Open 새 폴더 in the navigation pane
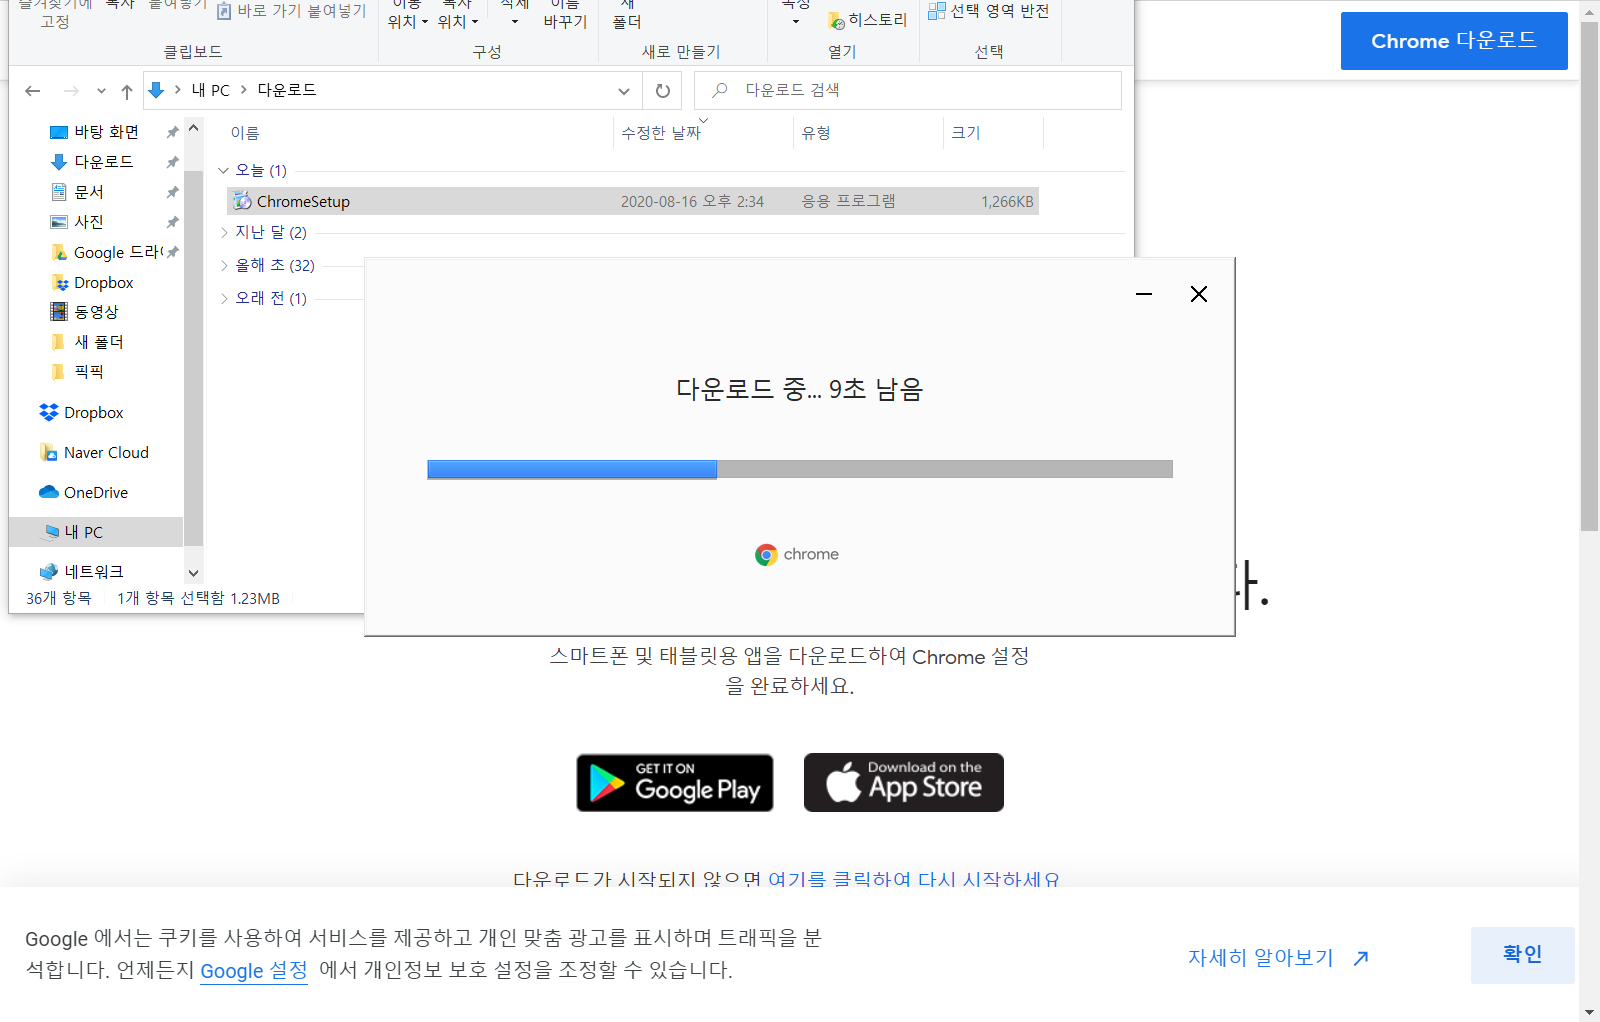1600x1022 pixels. (x=98, y=342)
